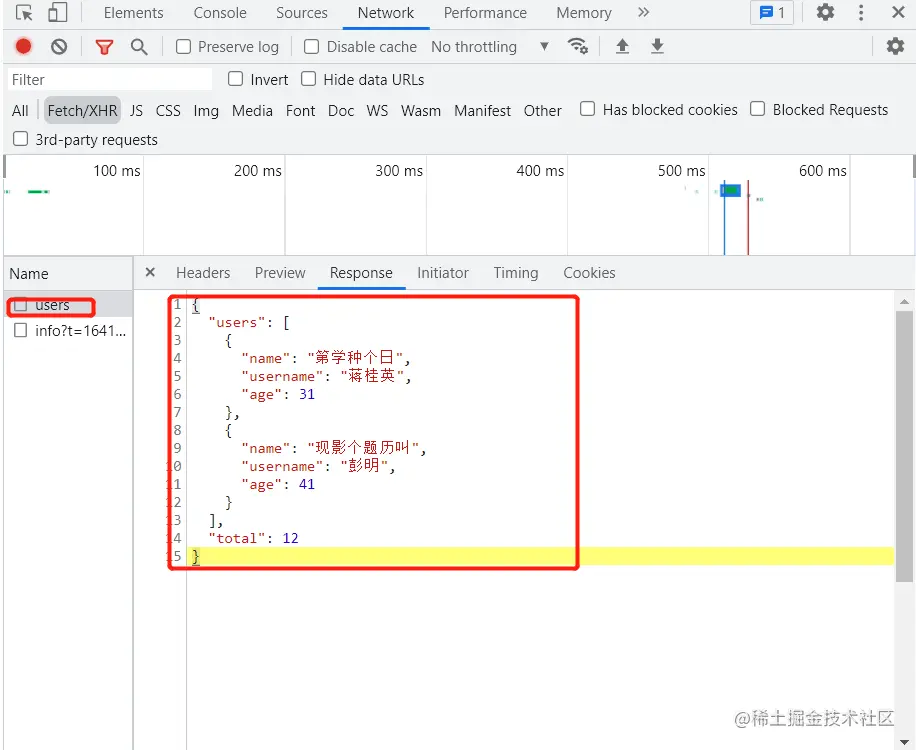Open the Initiator detail tab
This screenshot has width=916, height=750.
point(442,273)
